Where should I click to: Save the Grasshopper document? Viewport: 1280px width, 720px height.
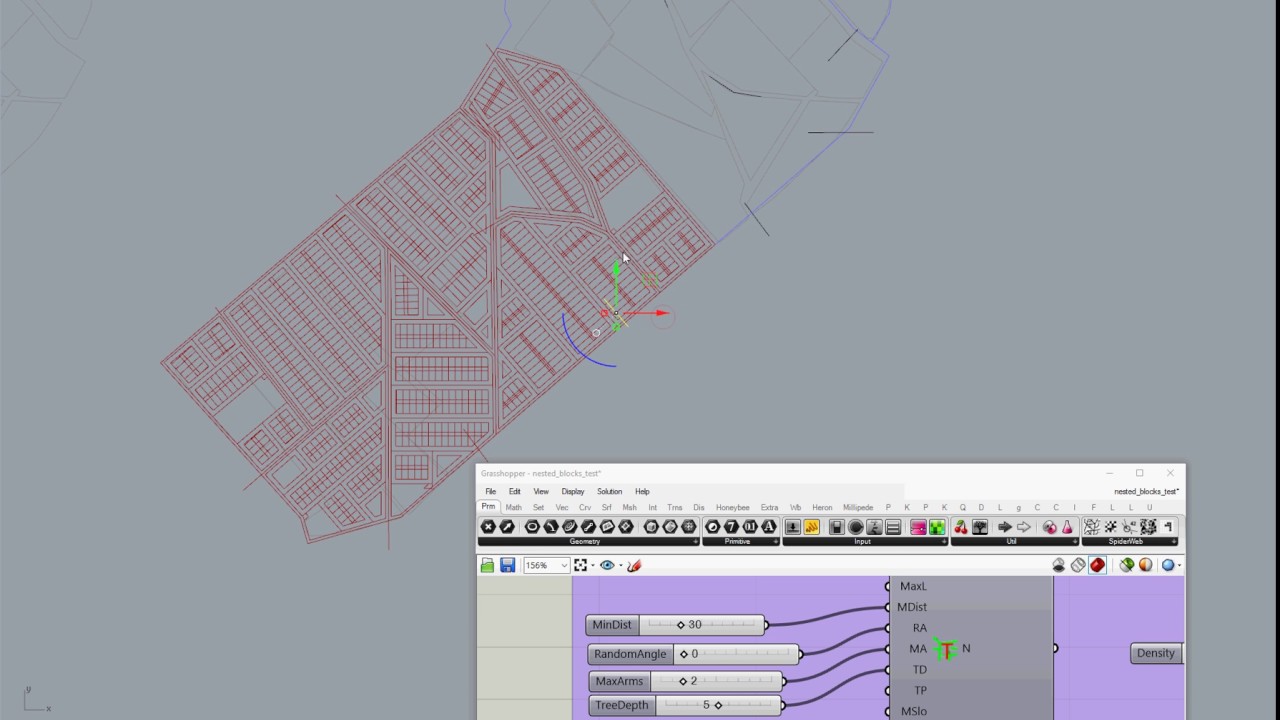click(507, 565)
